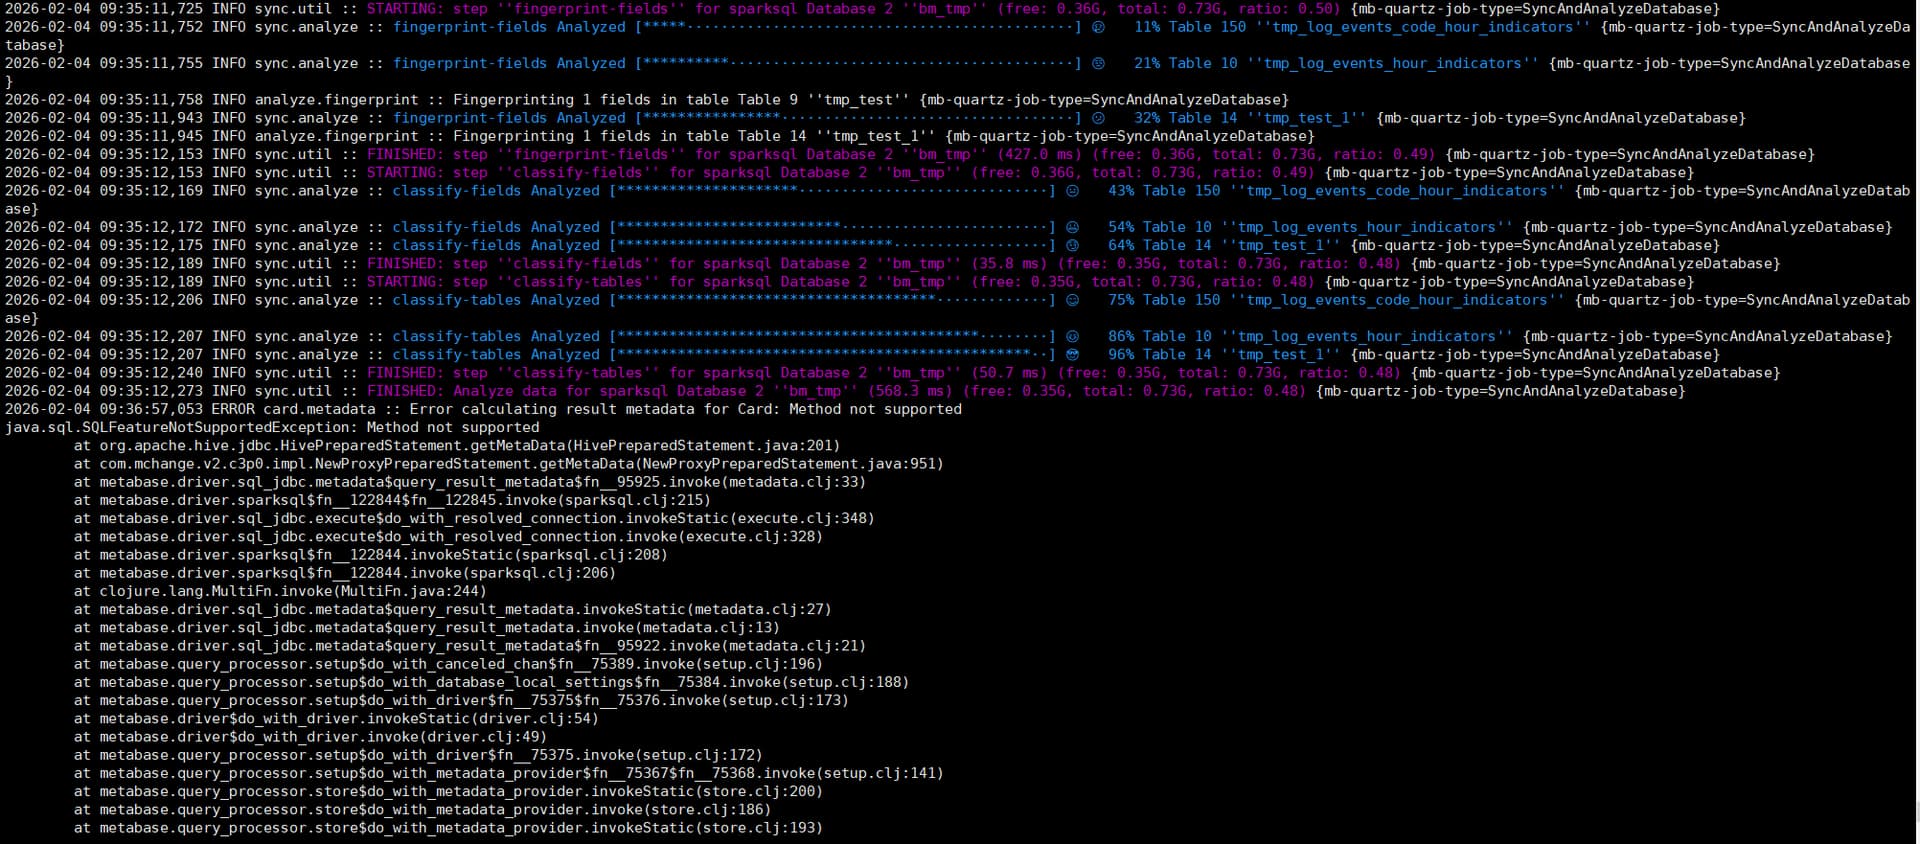1920x844 pixels.
Task: Click the ERROR card.metadata log line
Action: (482, 409)
